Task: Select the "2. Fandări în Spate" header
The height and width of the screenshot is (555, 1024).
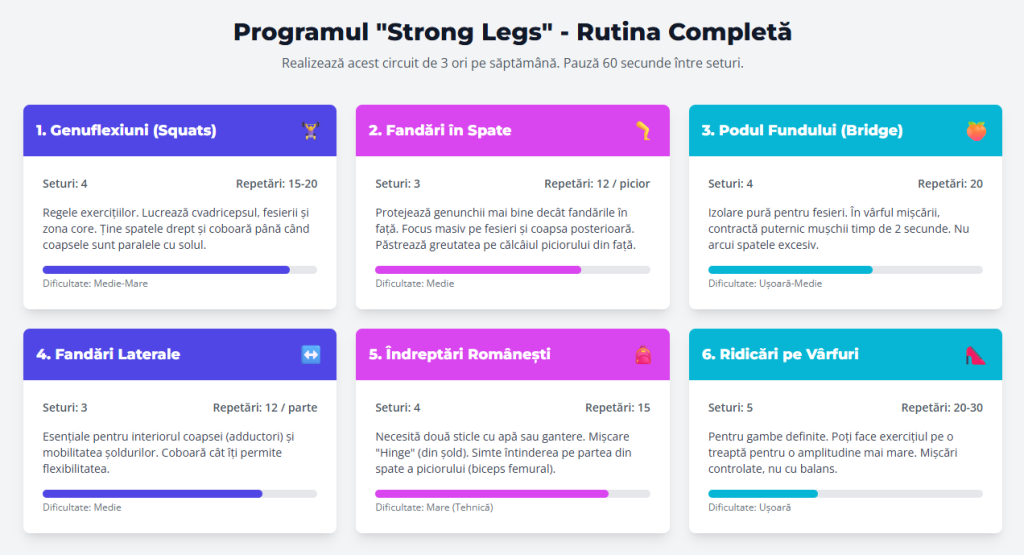Action: [x=440, y=131]
